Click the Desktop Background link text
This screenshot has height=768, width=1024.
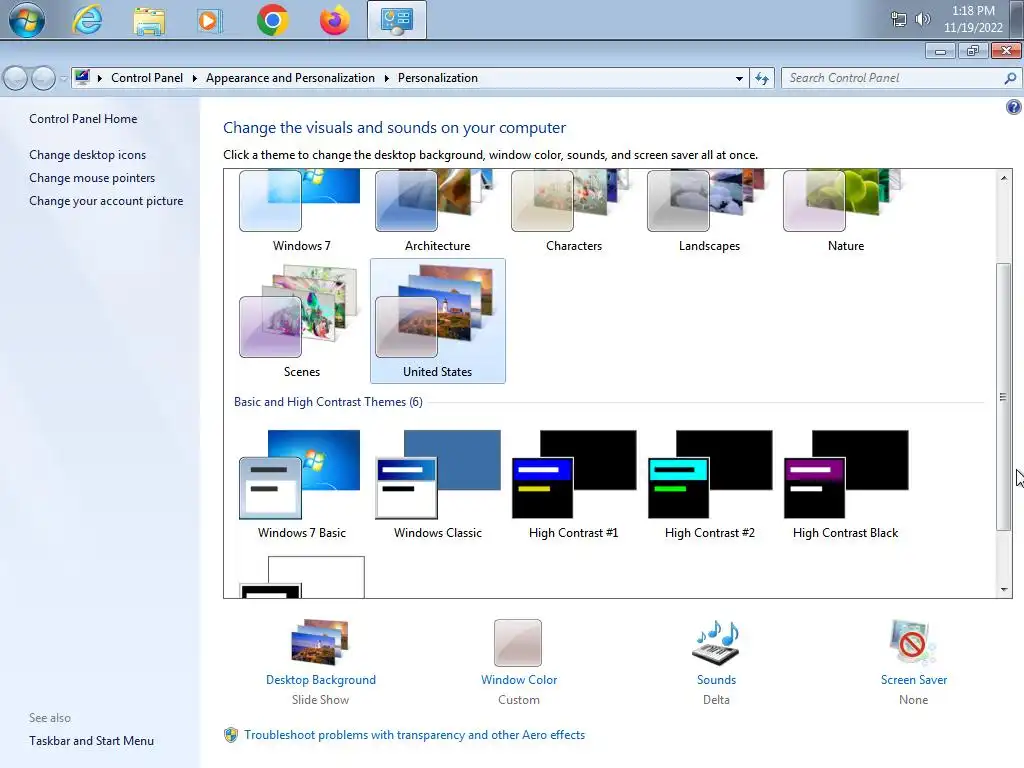(x=321, y=680)
